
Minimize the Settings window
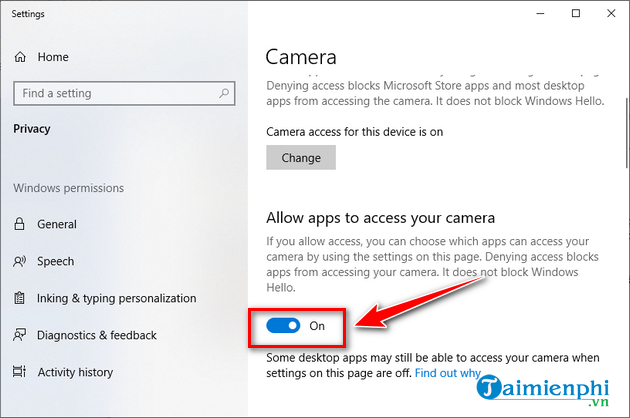(540, 13)
